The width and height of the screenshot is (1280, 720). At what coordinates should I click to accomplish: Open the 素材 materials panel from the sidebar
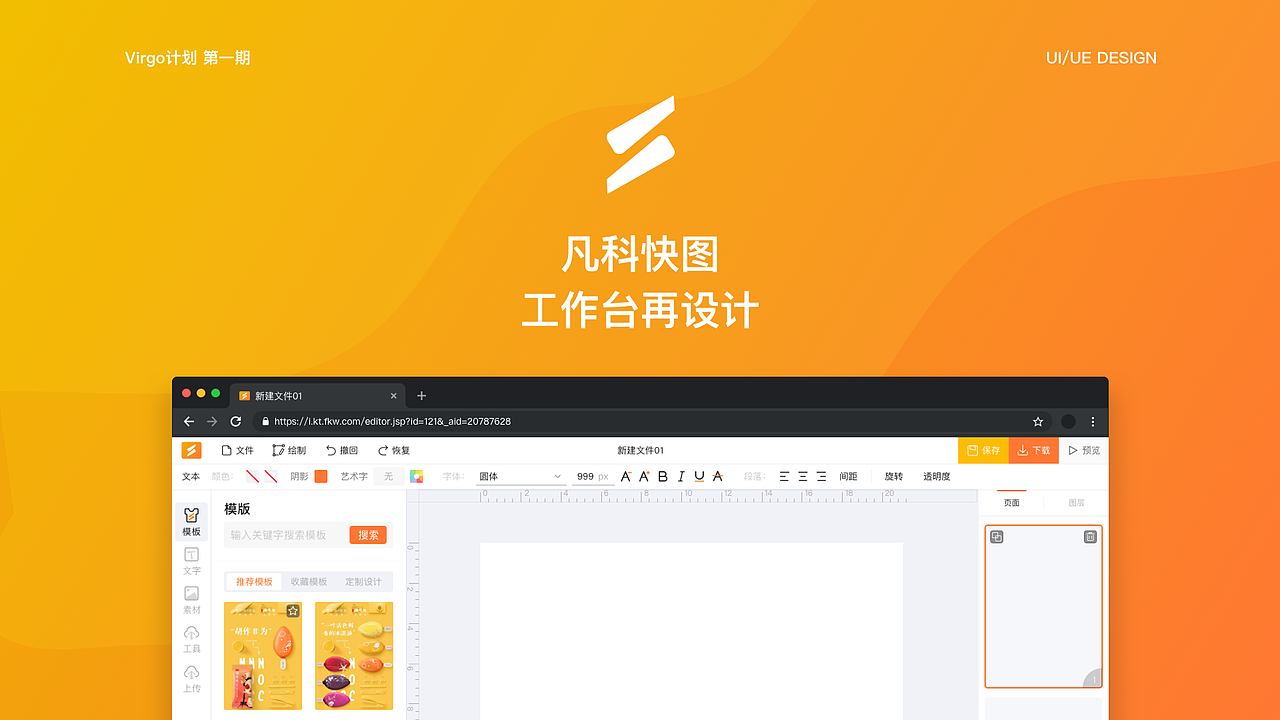(191, 598)
